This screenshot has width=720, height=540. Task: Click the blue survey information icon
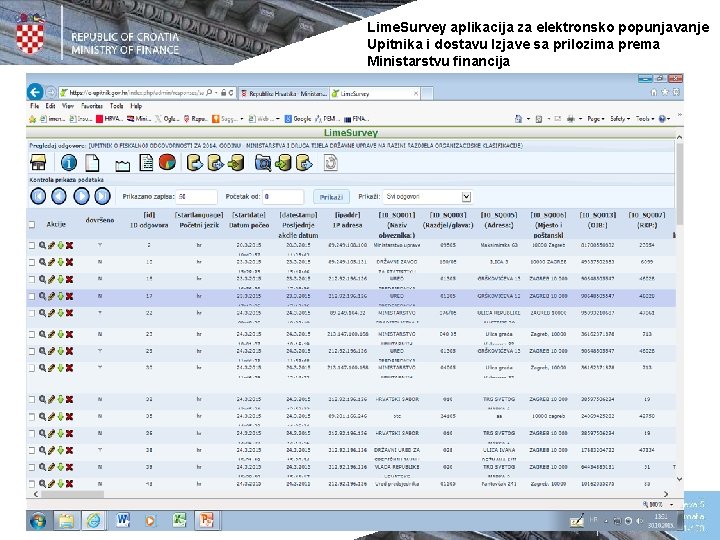(x=69, y=163)
